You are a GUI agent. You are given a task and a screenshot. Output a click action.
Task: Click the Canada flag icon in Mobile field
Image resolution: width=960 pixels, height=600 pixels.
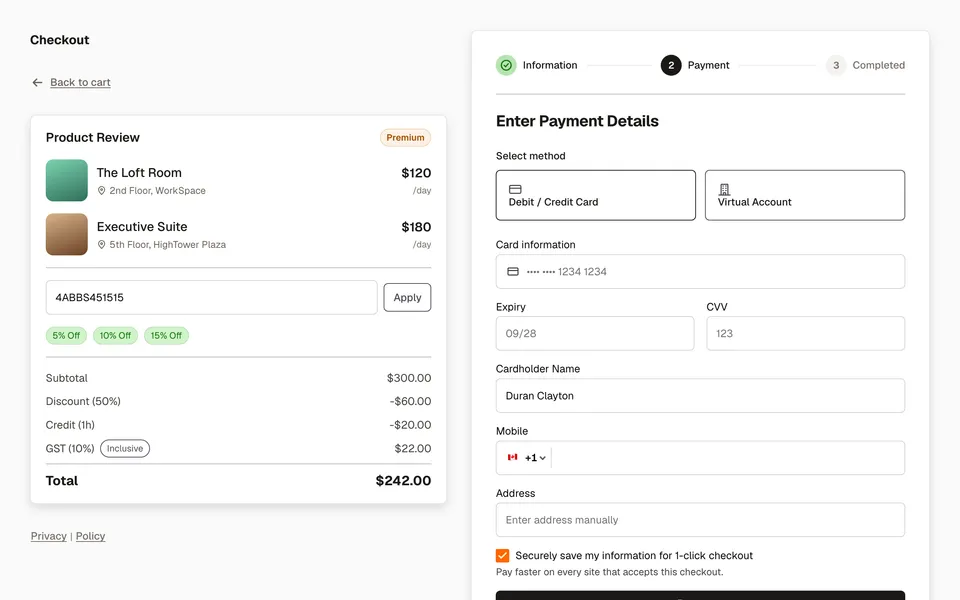(x=512, y=457)
